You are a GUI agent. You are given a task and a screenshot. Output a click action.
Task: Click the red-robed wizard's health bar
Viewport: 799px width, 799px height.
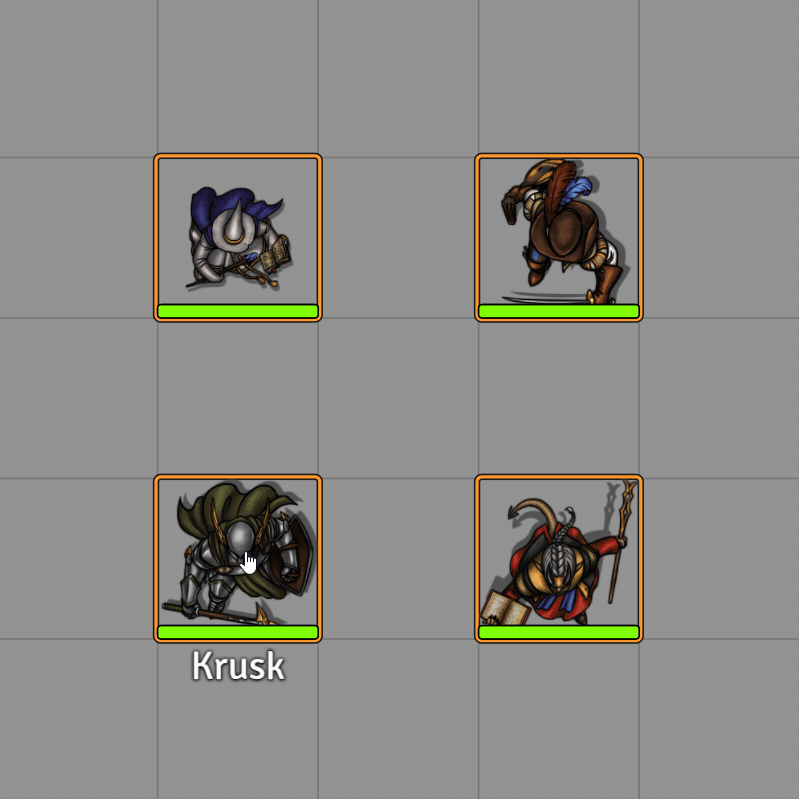click(x=559, y=632)
